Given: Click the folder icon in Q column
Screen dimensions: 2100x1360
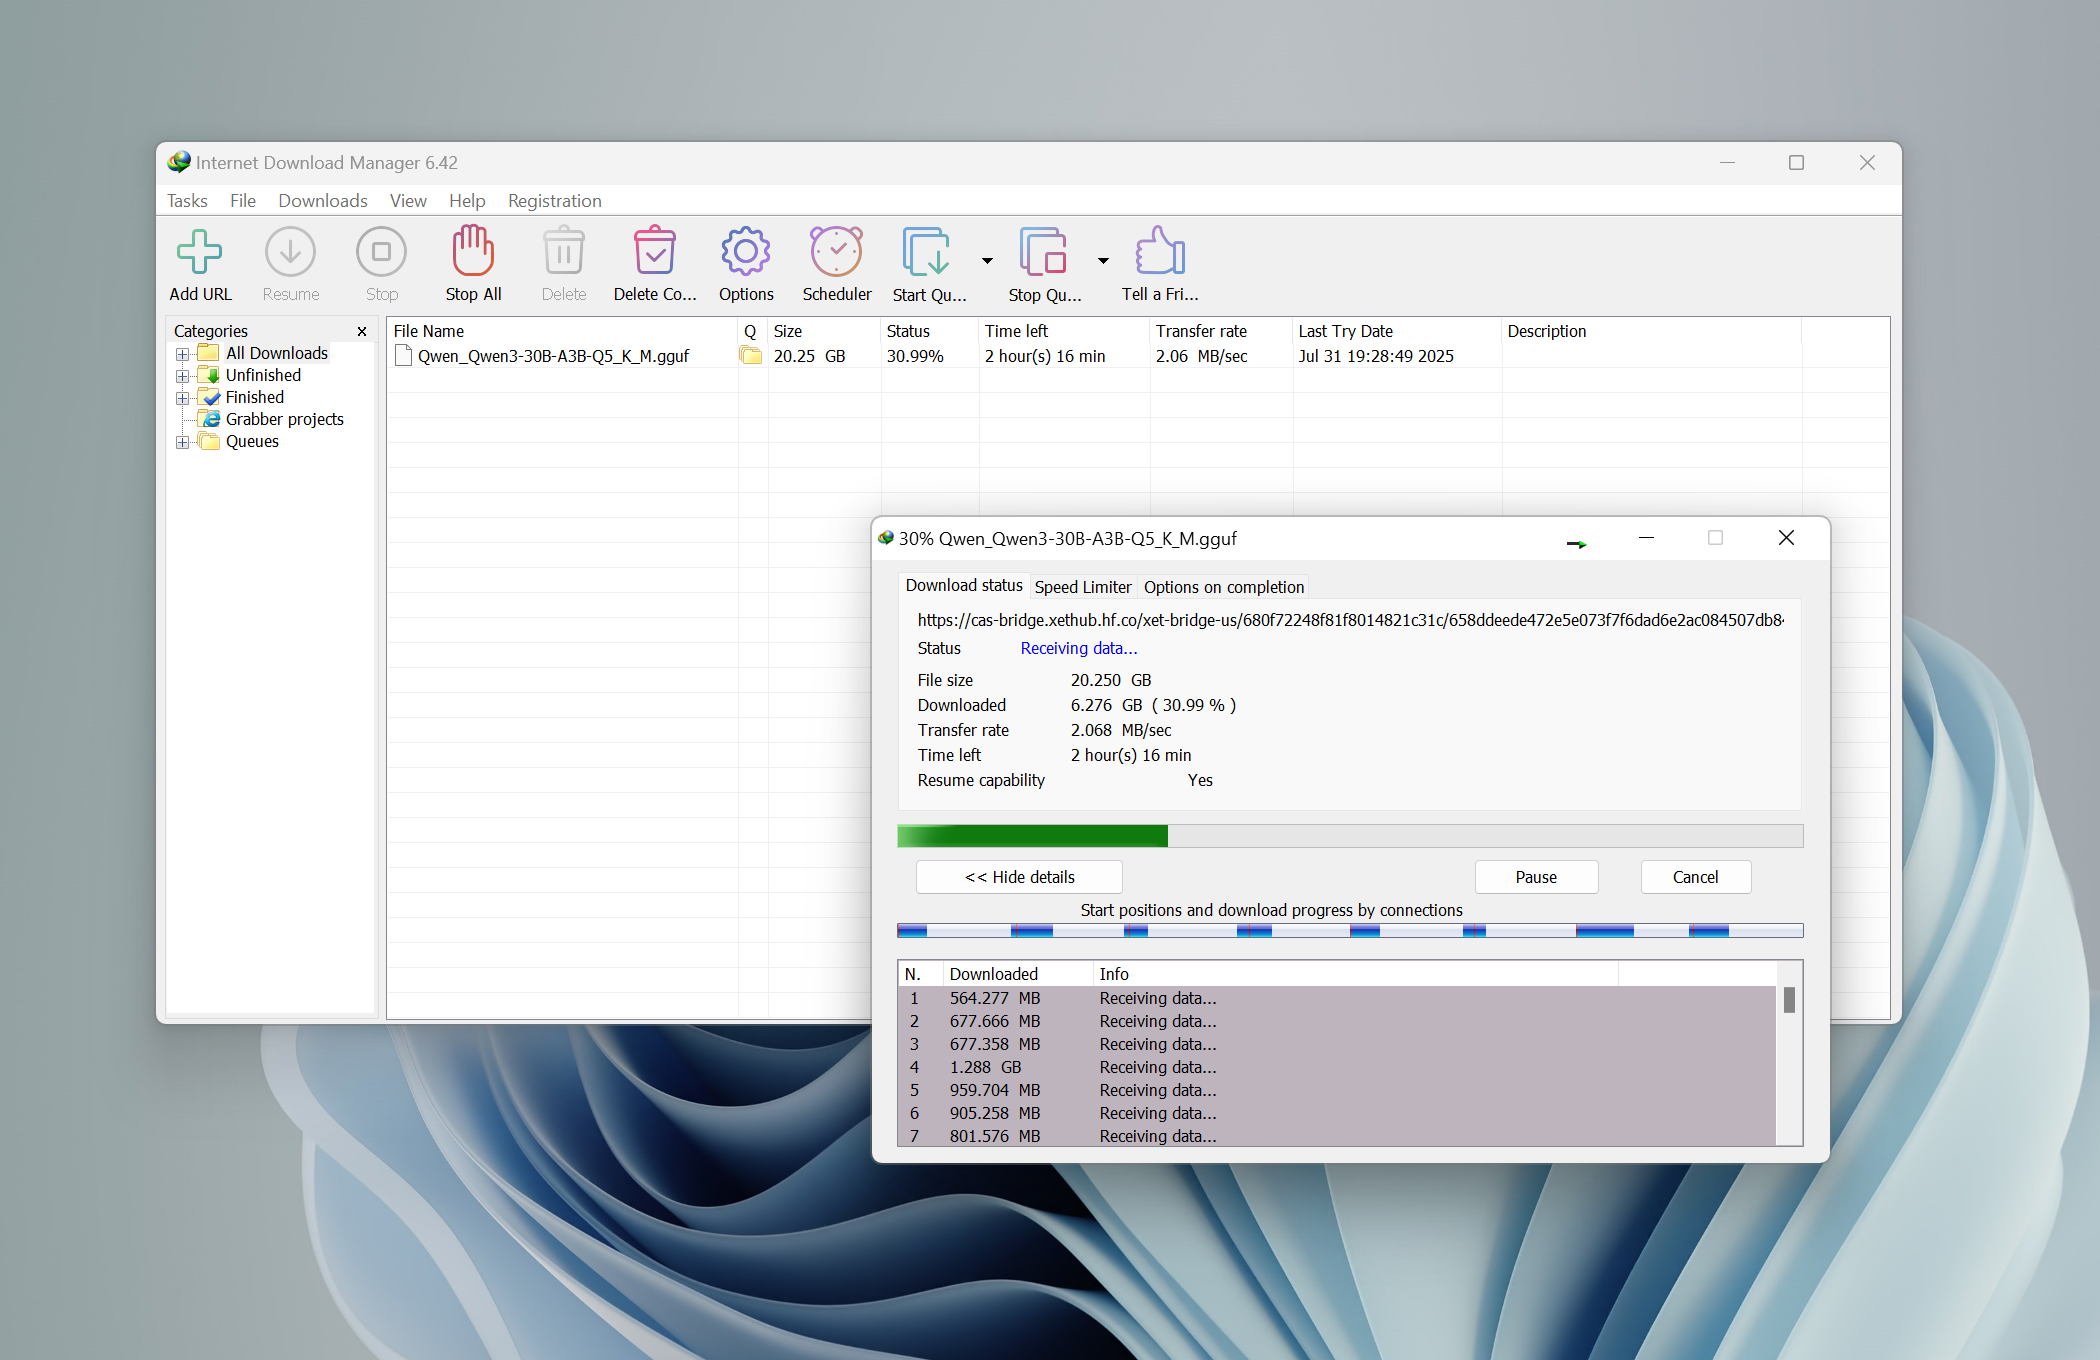Looking at the screenshot, I should click(x=750, y=355).
